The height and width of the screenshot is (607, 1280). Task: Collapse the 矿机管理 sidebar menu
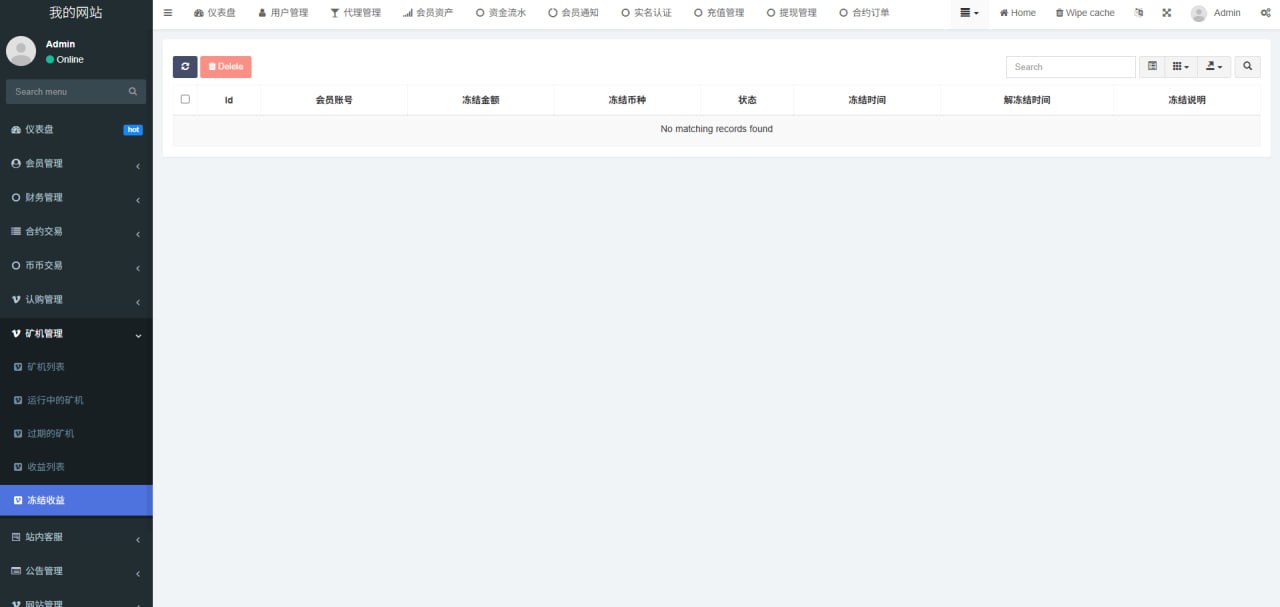click(76, 334)
